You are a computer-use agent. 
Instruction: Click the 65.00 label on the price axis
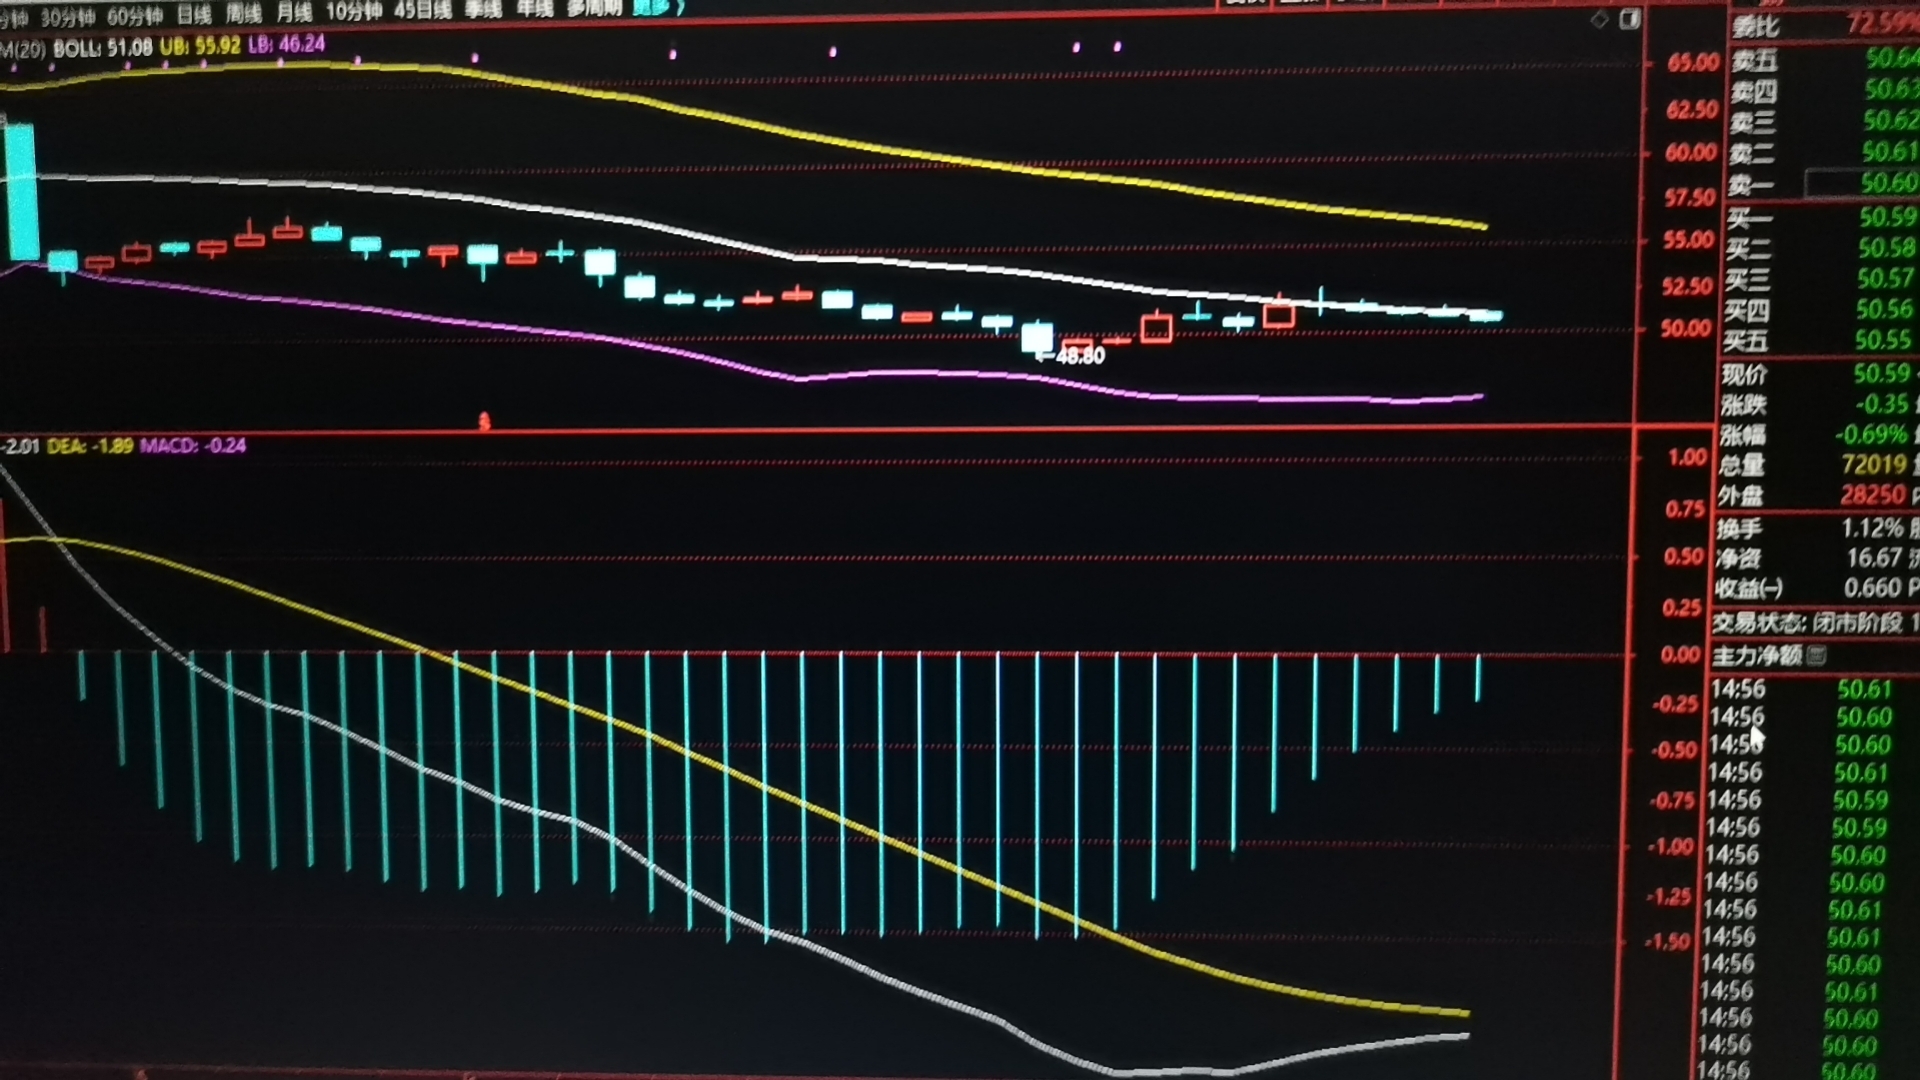click(1692, 63)
